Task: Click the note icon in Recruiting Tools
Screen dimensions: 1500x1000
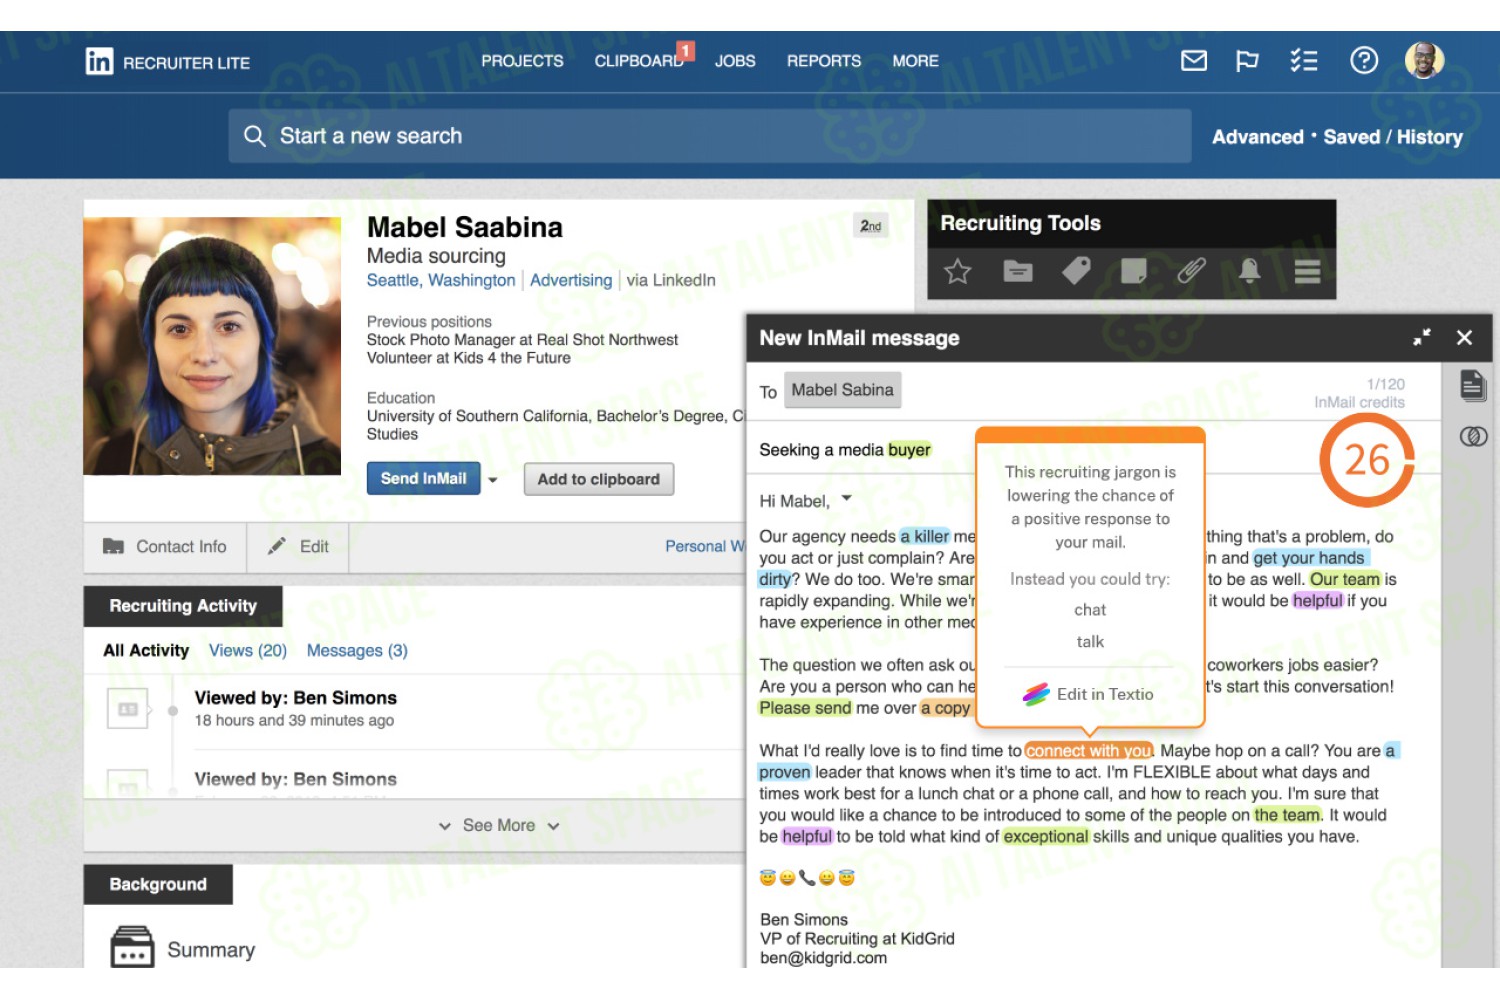Action: (1133, 271)
